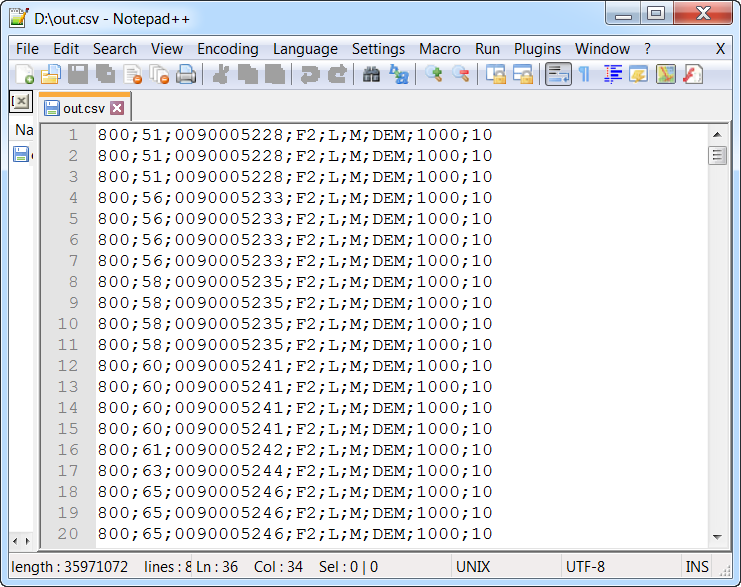This screenshot has height=587, width=741.
Task: Click the Copy toolbar icon
Action: point(248,75)
